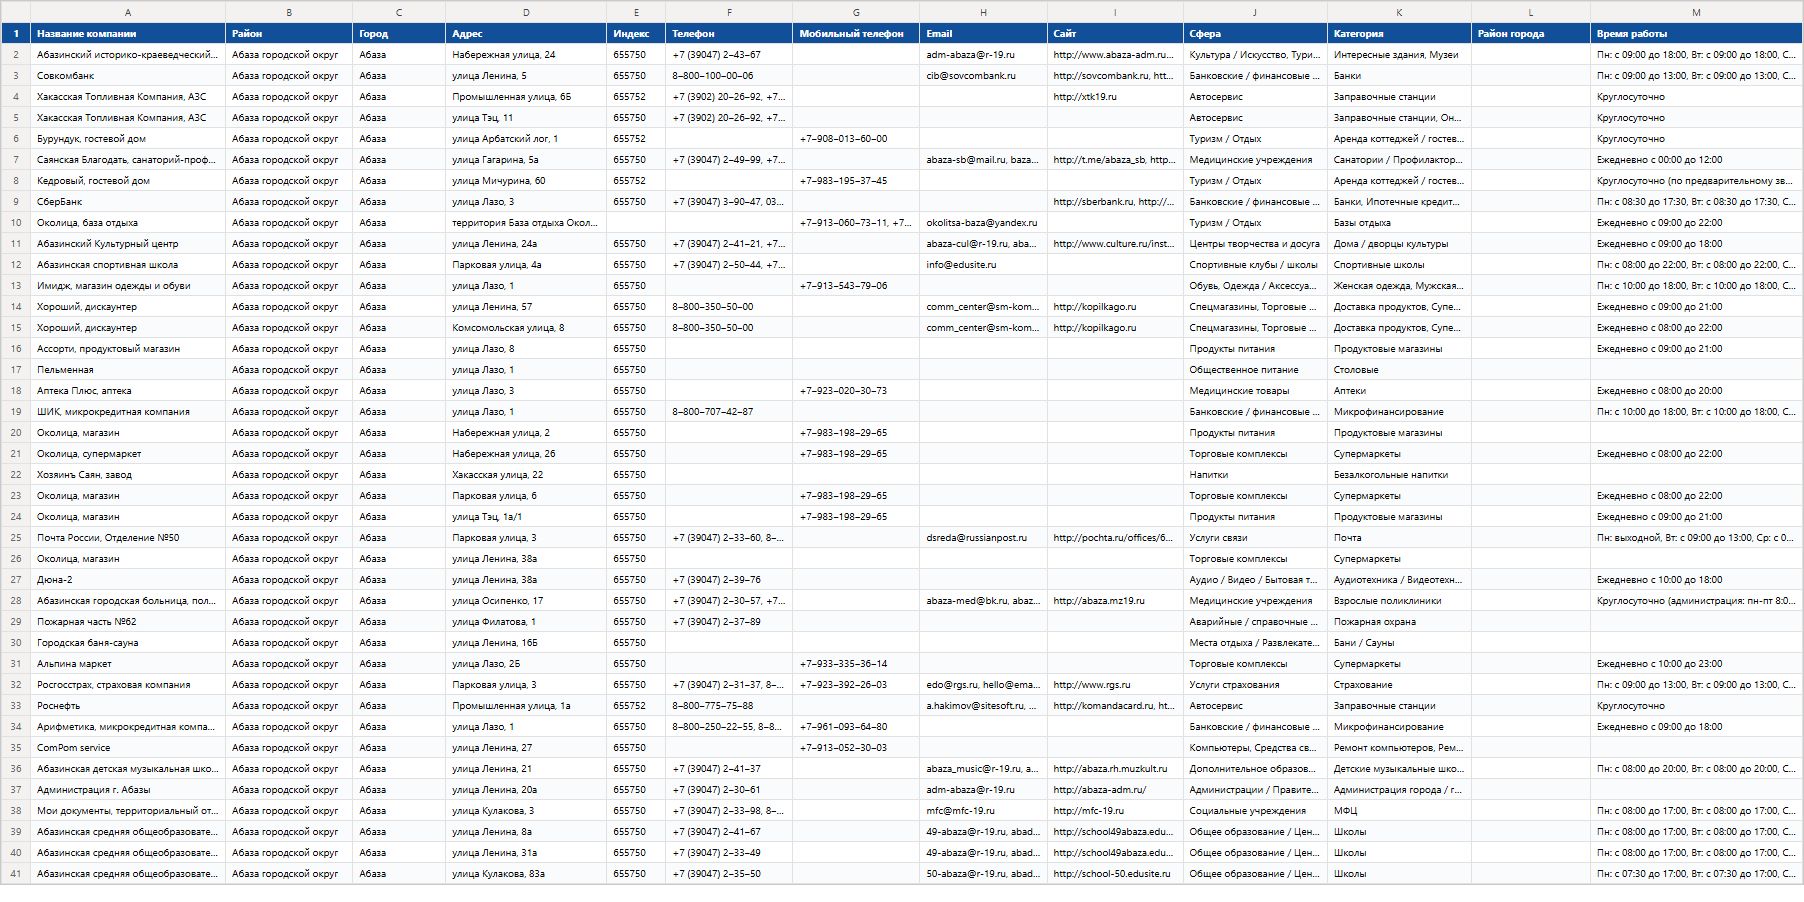Click the "Категория" header cell
1804x902 pixels.
click(x=1399, y=33)
